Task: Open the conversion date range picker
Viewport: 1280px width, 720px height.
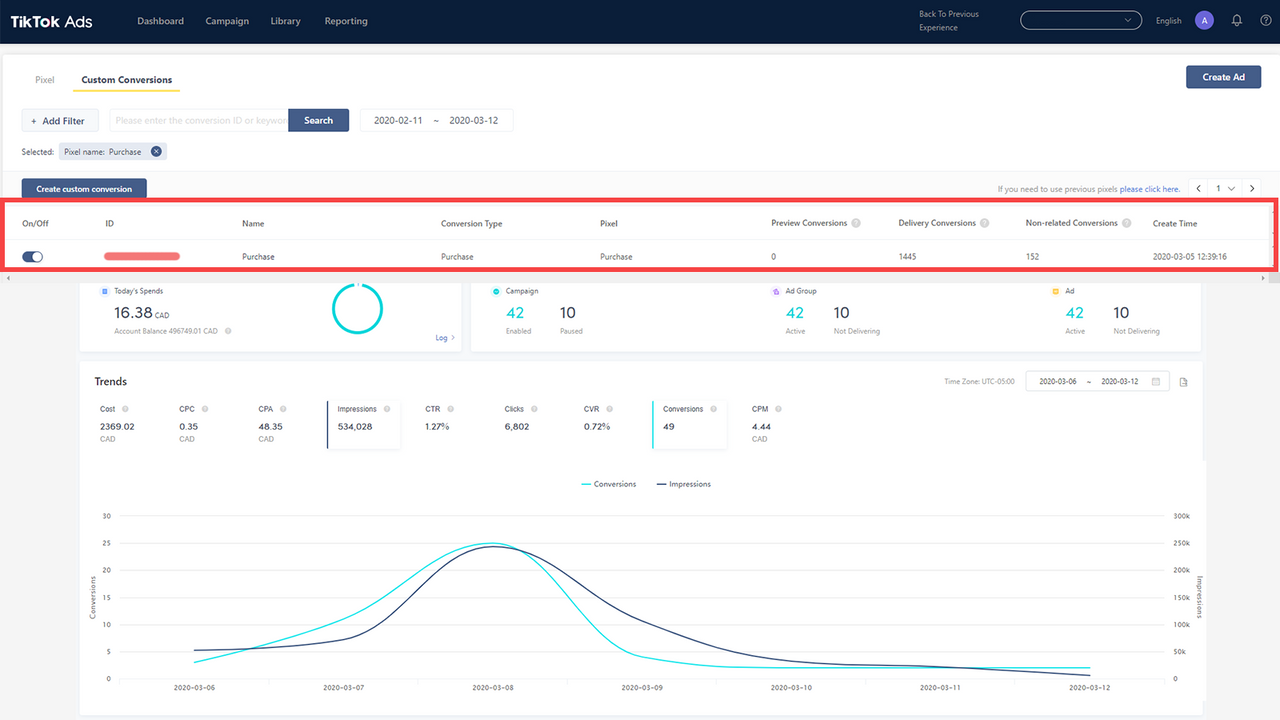Action: (x=436, y=119)
